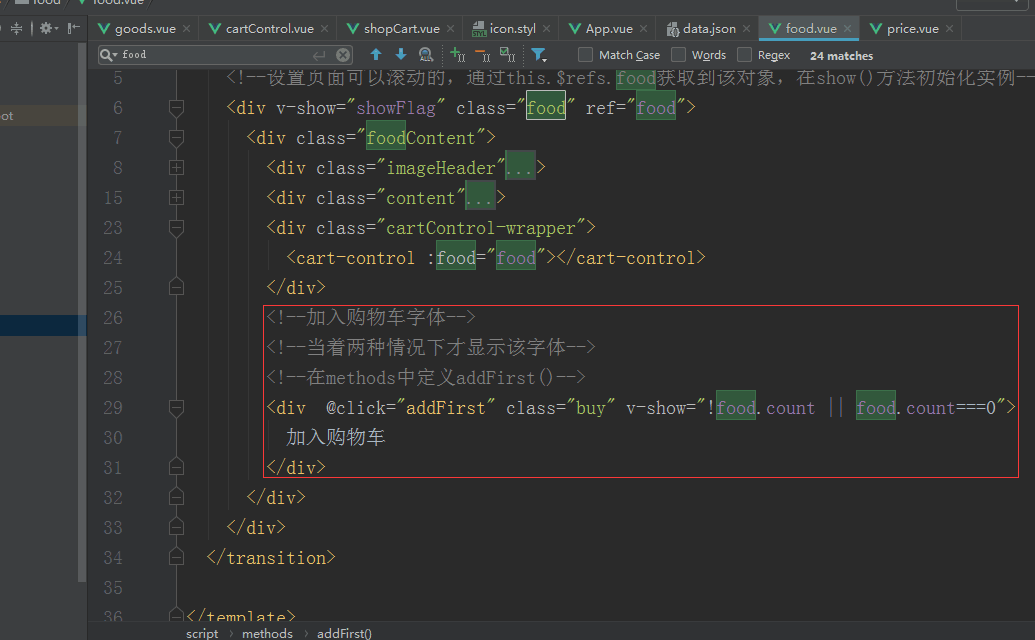1035x640 pixels.
Task: Collapse the cartControl-wrapper fold at line 23
Action: coord(176,228)
